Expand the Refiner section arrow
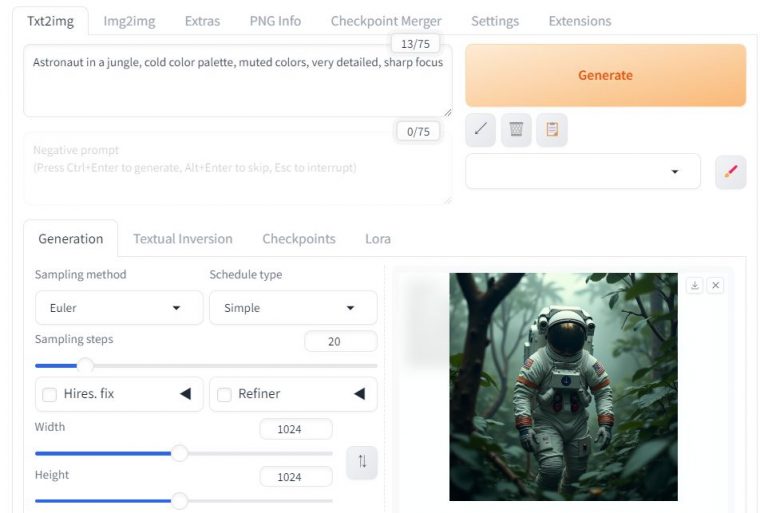The width and height of the screenshot is (768, 513). pos(359,394)
